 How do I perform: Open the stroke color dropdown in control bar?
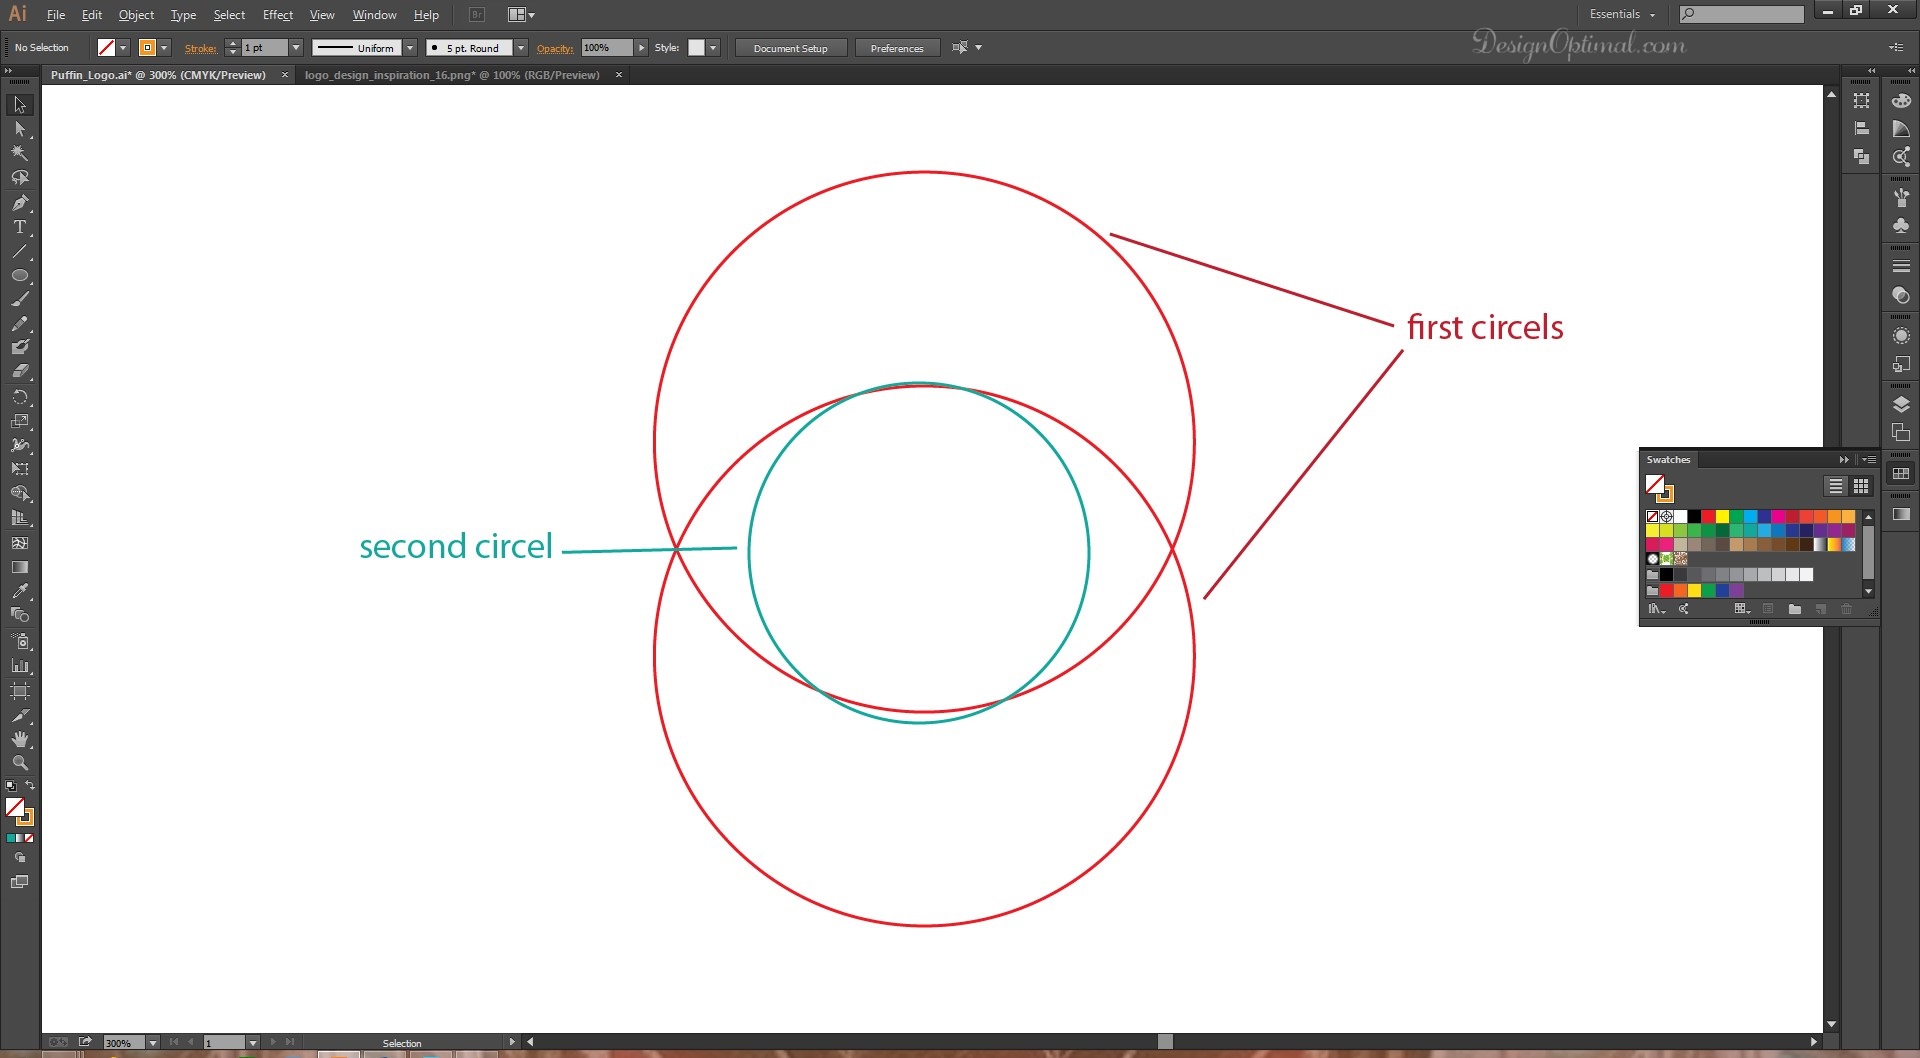(x=165, y=48)
